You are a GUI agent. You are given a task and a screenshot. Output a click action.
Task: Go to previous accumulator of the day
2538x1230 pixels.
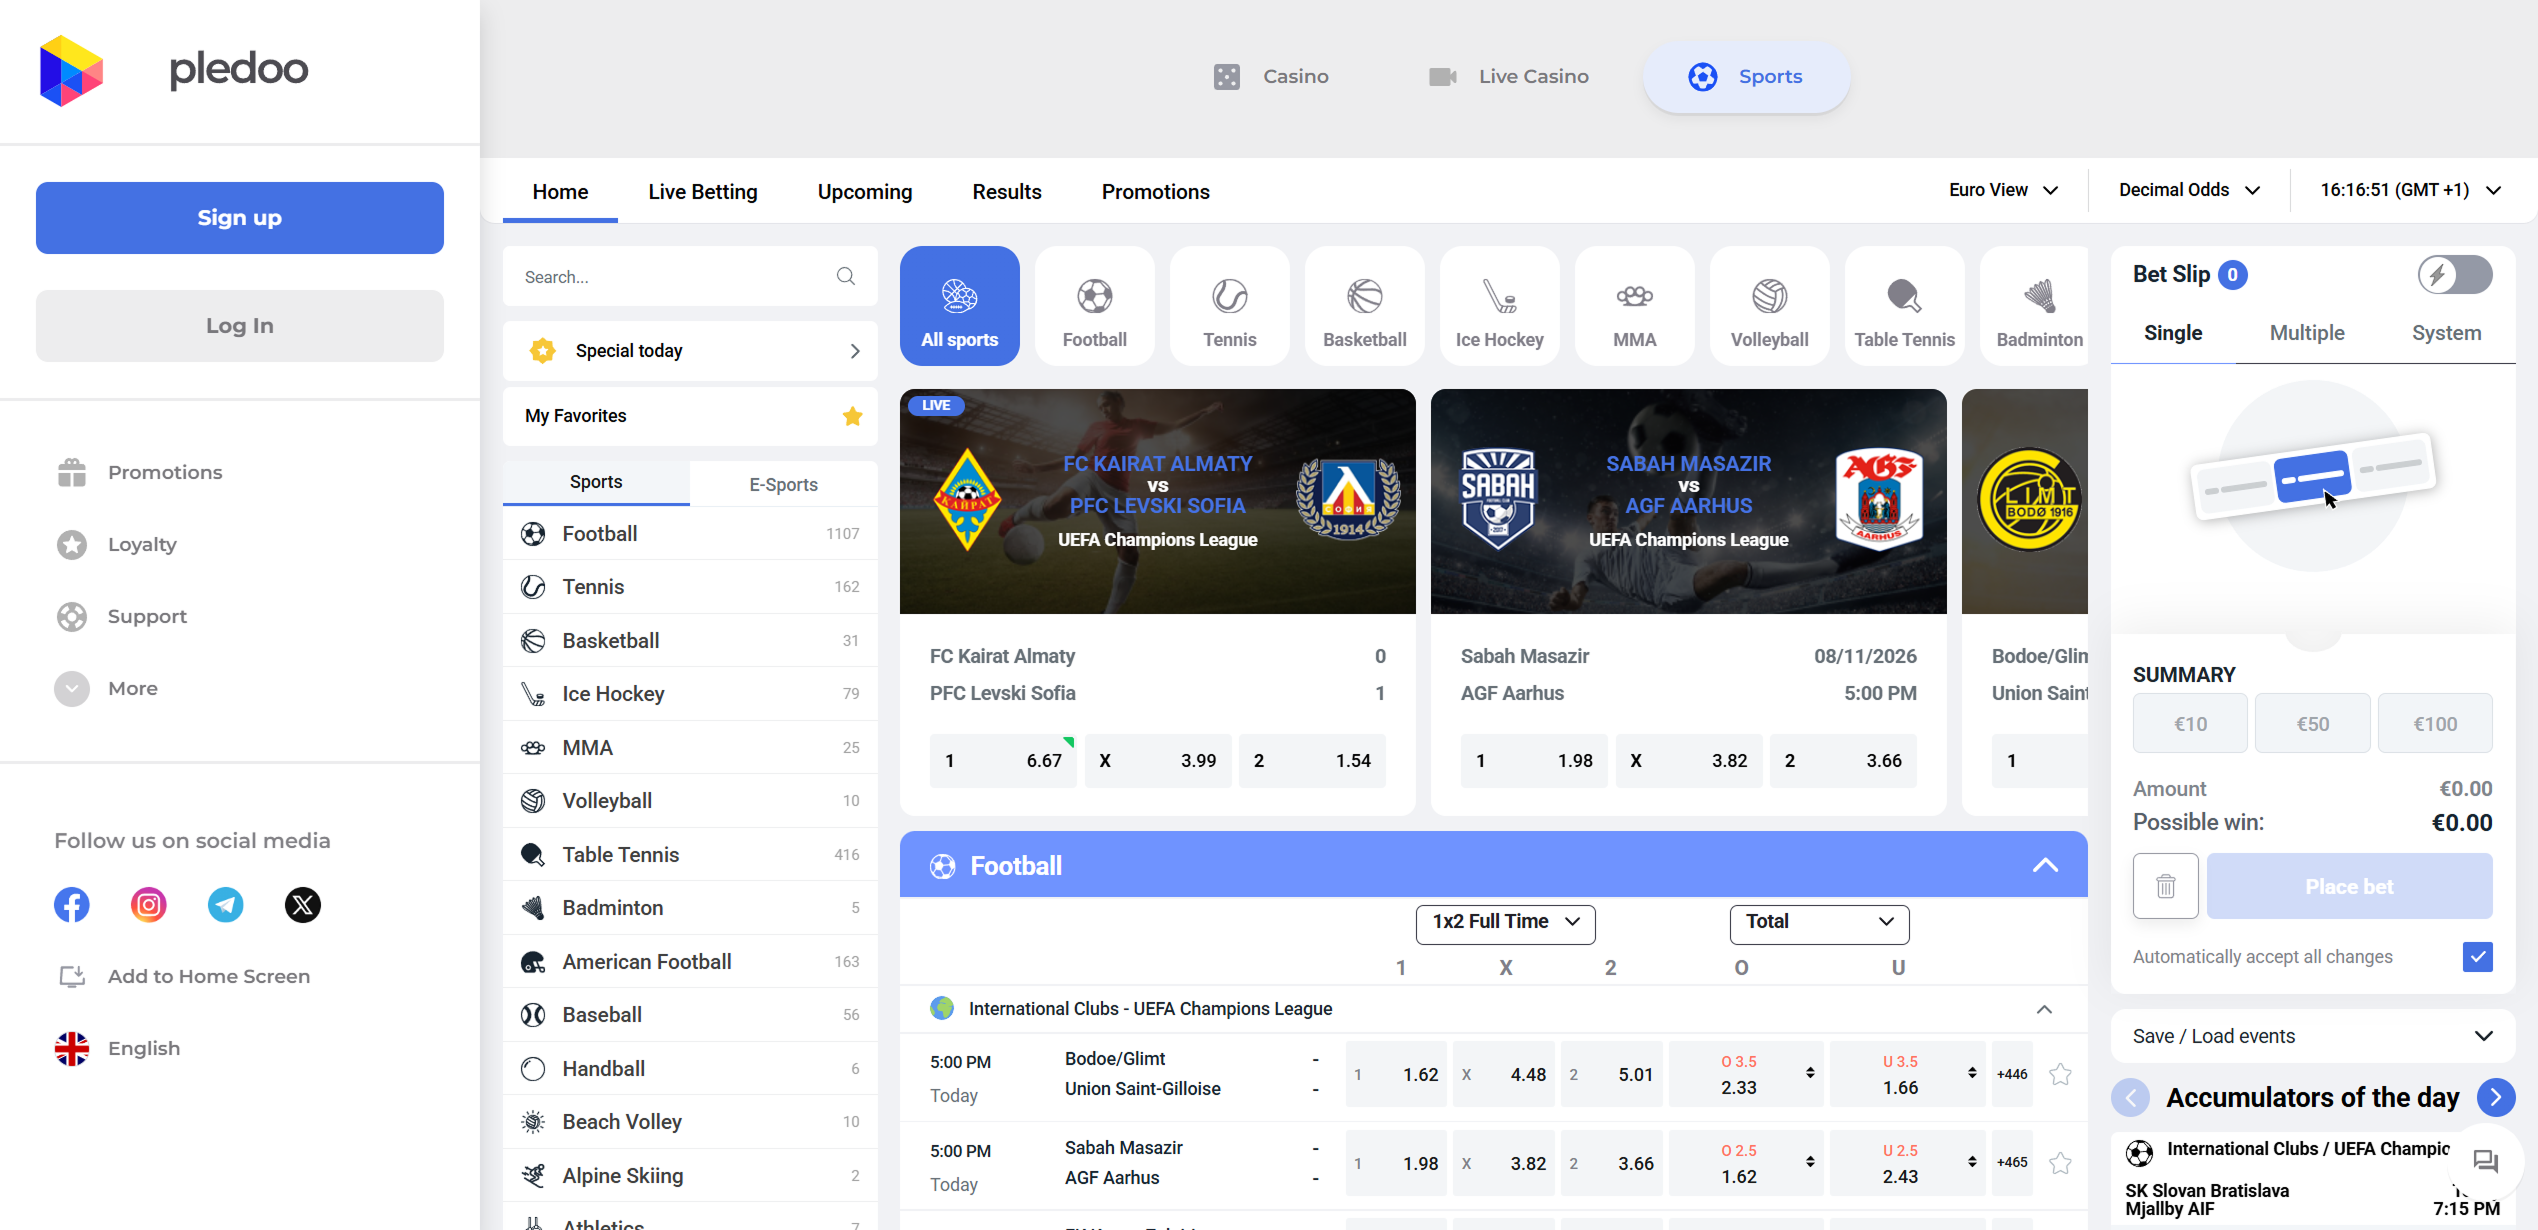2130,1097
